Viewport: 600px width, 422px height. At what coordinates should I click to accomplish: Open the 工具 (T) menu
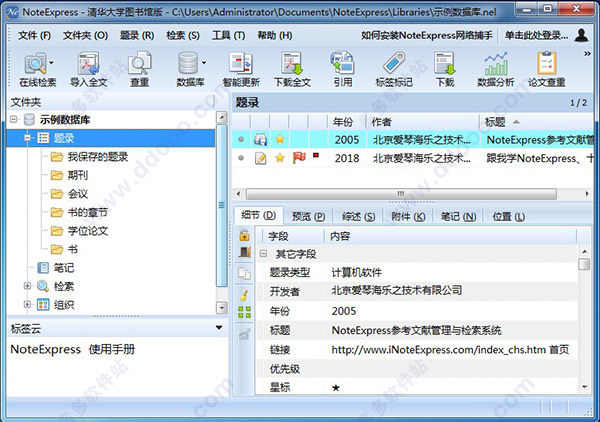(x=228, y=36)
